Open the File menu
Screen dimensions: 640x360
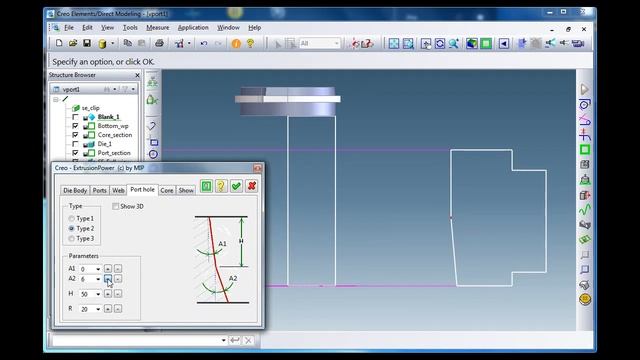(69, 28)
